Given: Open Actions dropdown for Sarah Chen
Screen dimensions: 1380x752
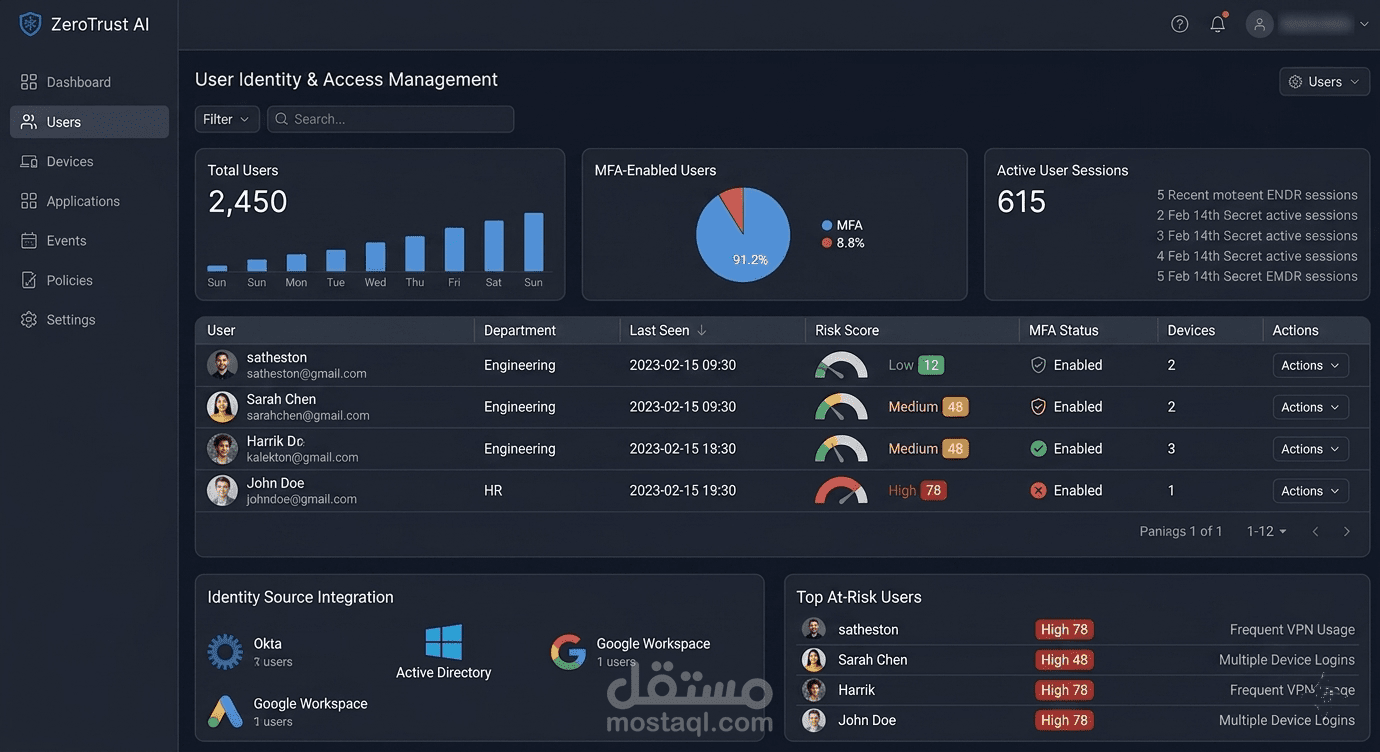Looking at the screenshot, I should (x=1311, y=407).
